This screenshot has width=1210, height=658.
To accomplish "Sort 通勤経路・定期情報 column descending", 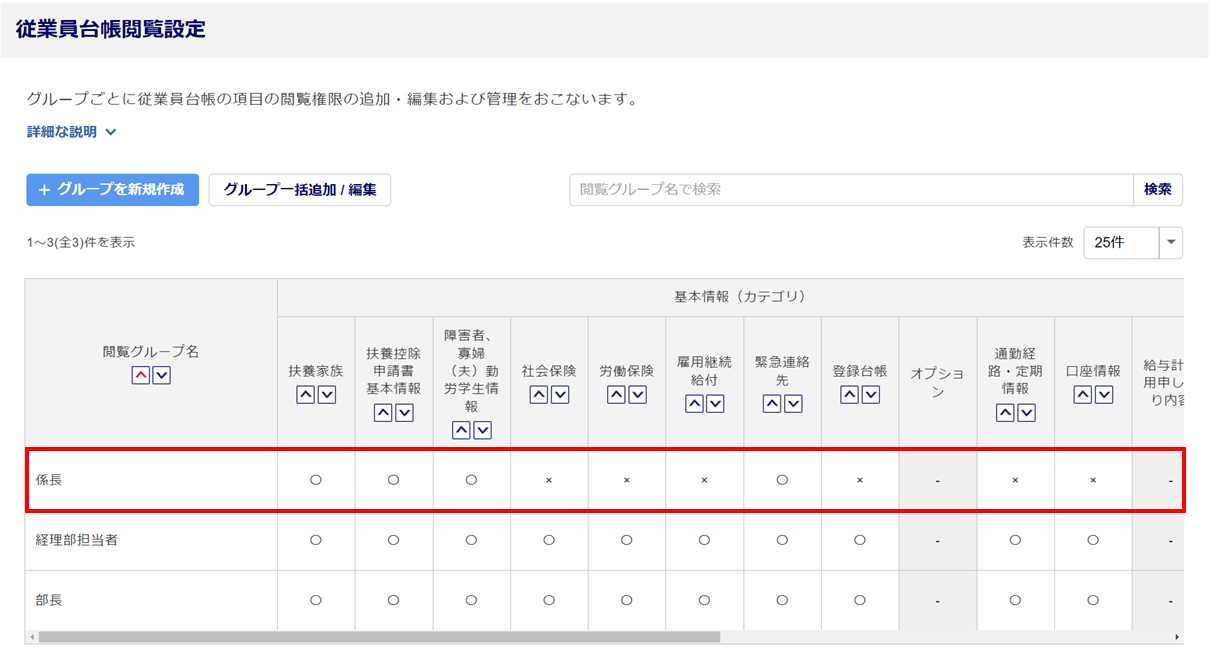I will click(1026, 413).
